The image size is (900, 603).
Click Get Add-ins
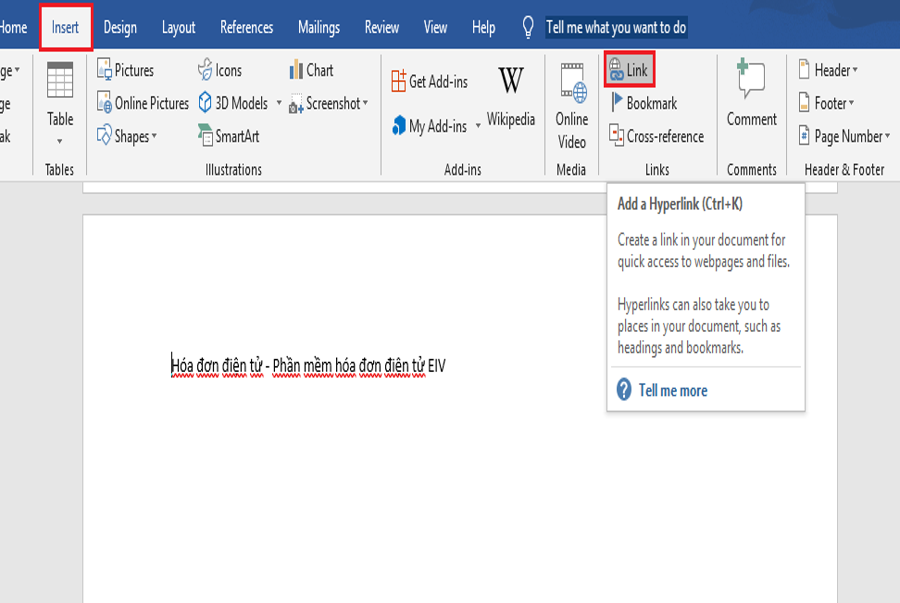pyautogui.click(x=429, y=81)
